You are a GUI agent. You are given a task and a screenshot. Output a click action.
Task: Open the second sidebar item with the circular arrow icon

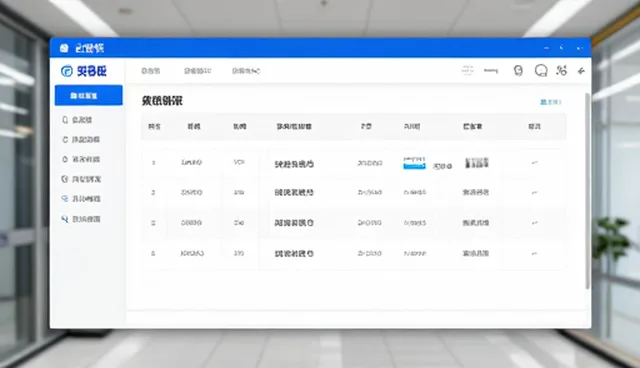click(x=81, y=140)
